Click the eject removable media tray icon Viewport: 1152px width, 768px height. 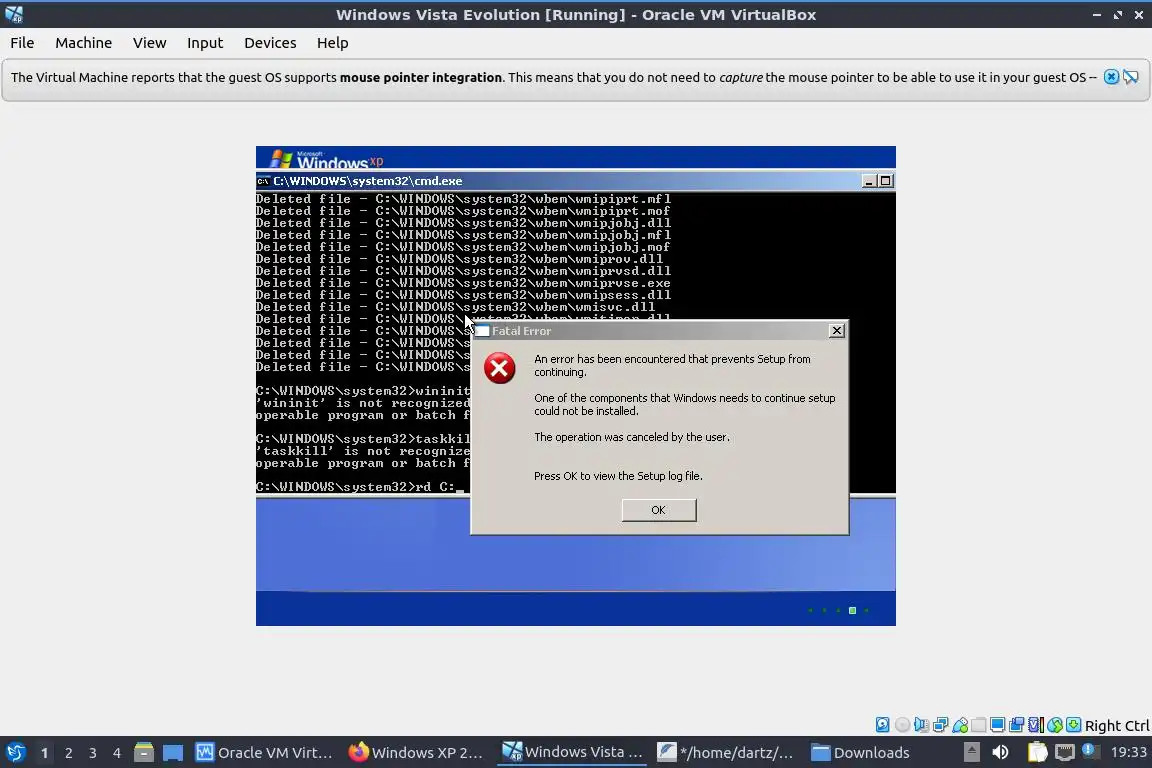coord(971,752)
